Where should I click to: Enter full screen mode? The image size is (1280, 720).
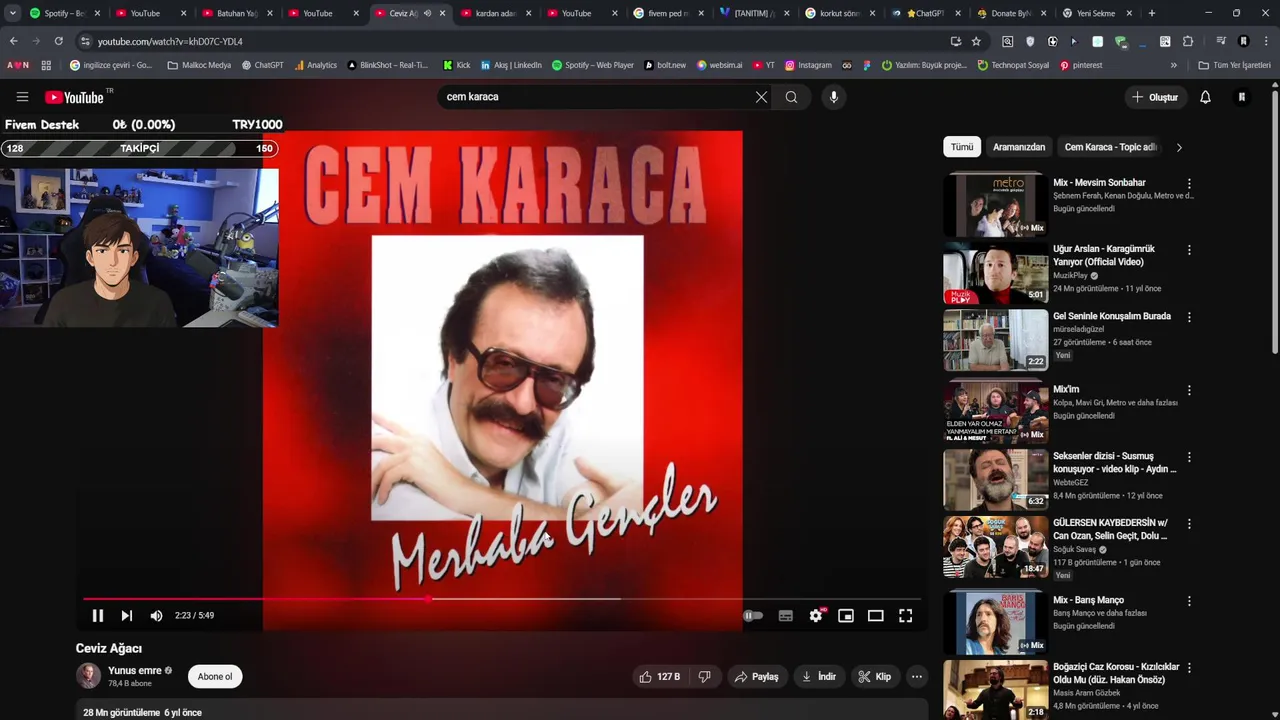[905, 616]
